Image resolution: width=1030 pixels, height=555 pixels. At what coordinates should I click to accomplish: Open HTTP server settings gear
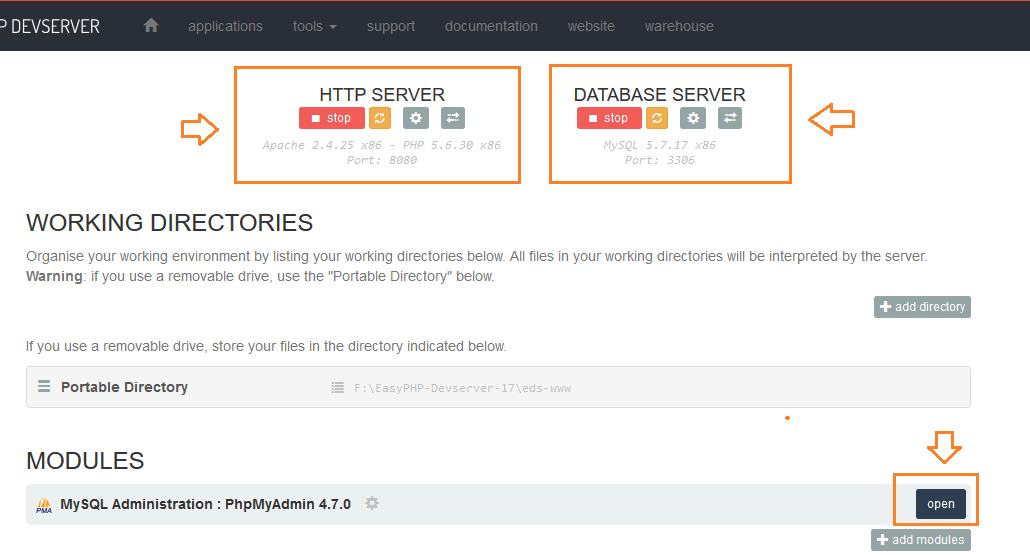[x=416, y=118]
